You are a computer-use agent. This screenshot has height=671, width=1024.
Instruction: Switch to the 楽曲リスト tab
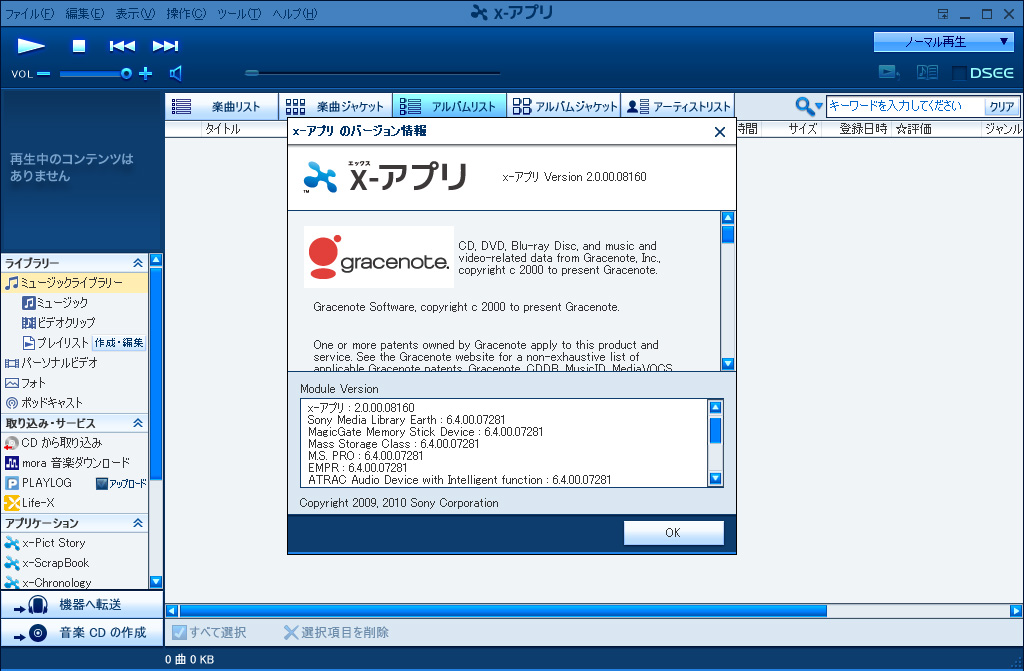[222, 106]
